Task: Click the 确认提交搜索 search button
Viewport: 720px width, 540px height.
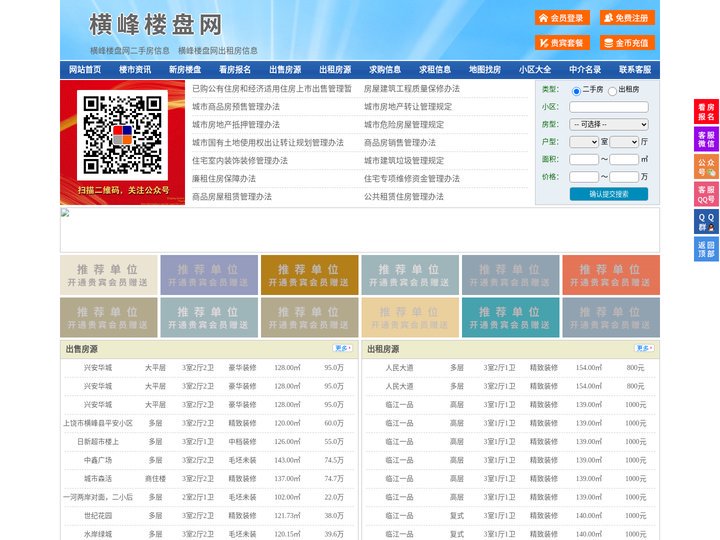Action: pos(609,194)
